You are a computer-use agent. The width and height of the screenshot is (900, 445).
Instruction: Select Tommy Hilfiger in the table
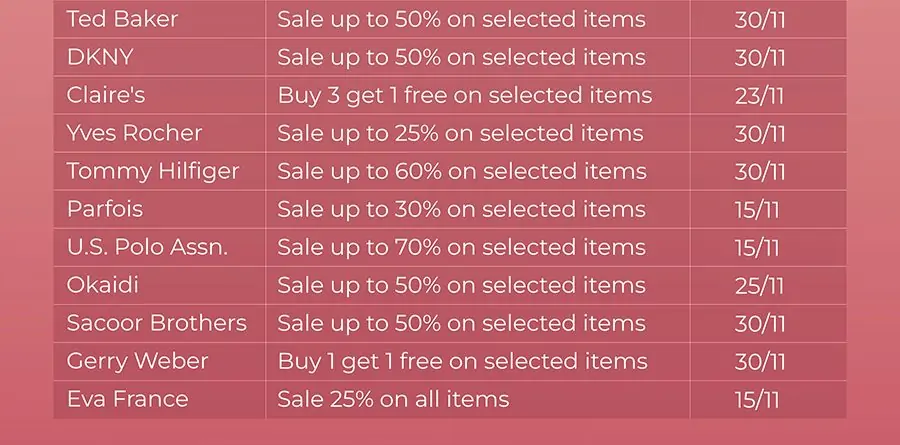click(153, 171)
